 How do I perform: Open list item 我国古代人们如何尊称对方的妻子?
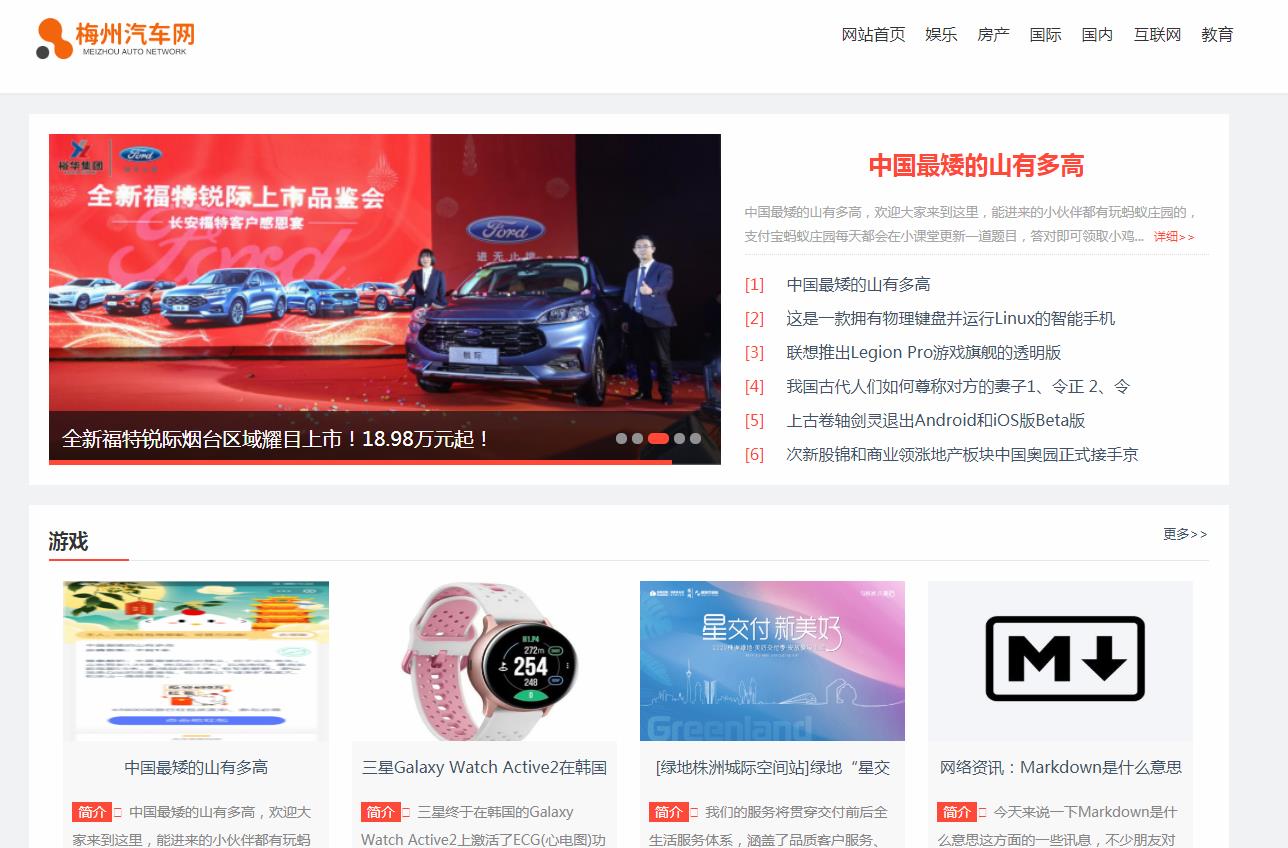[958, 386]
